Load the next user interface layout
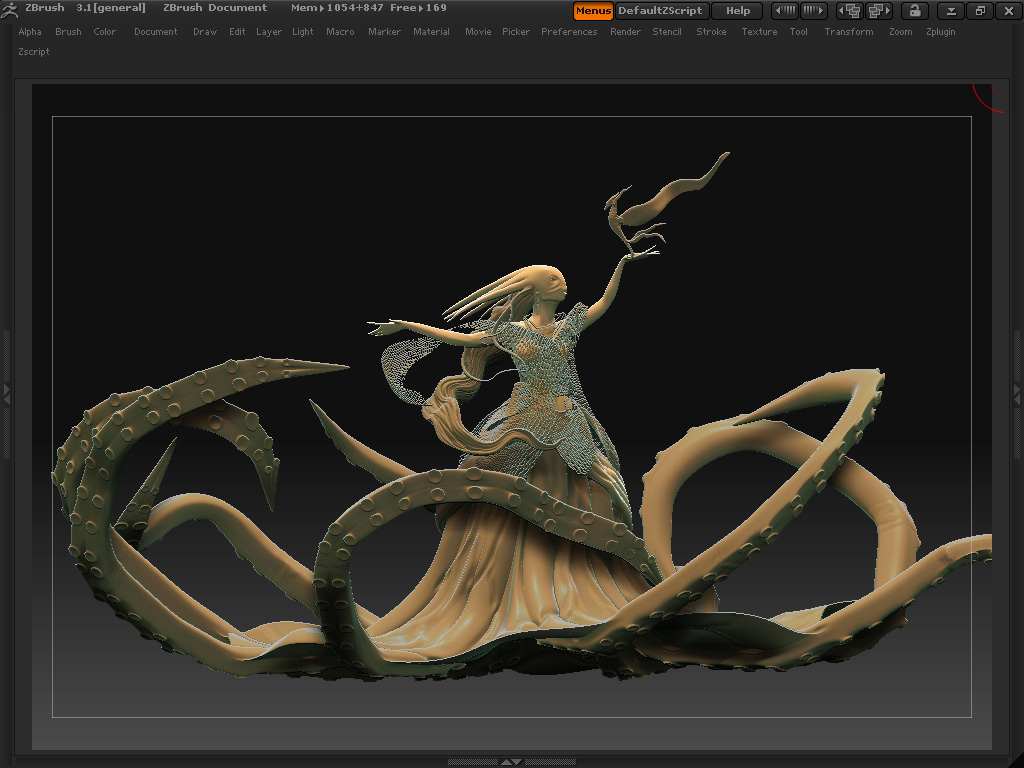The height and width of the screenshot is (768, 1024). tap(880, 11)
